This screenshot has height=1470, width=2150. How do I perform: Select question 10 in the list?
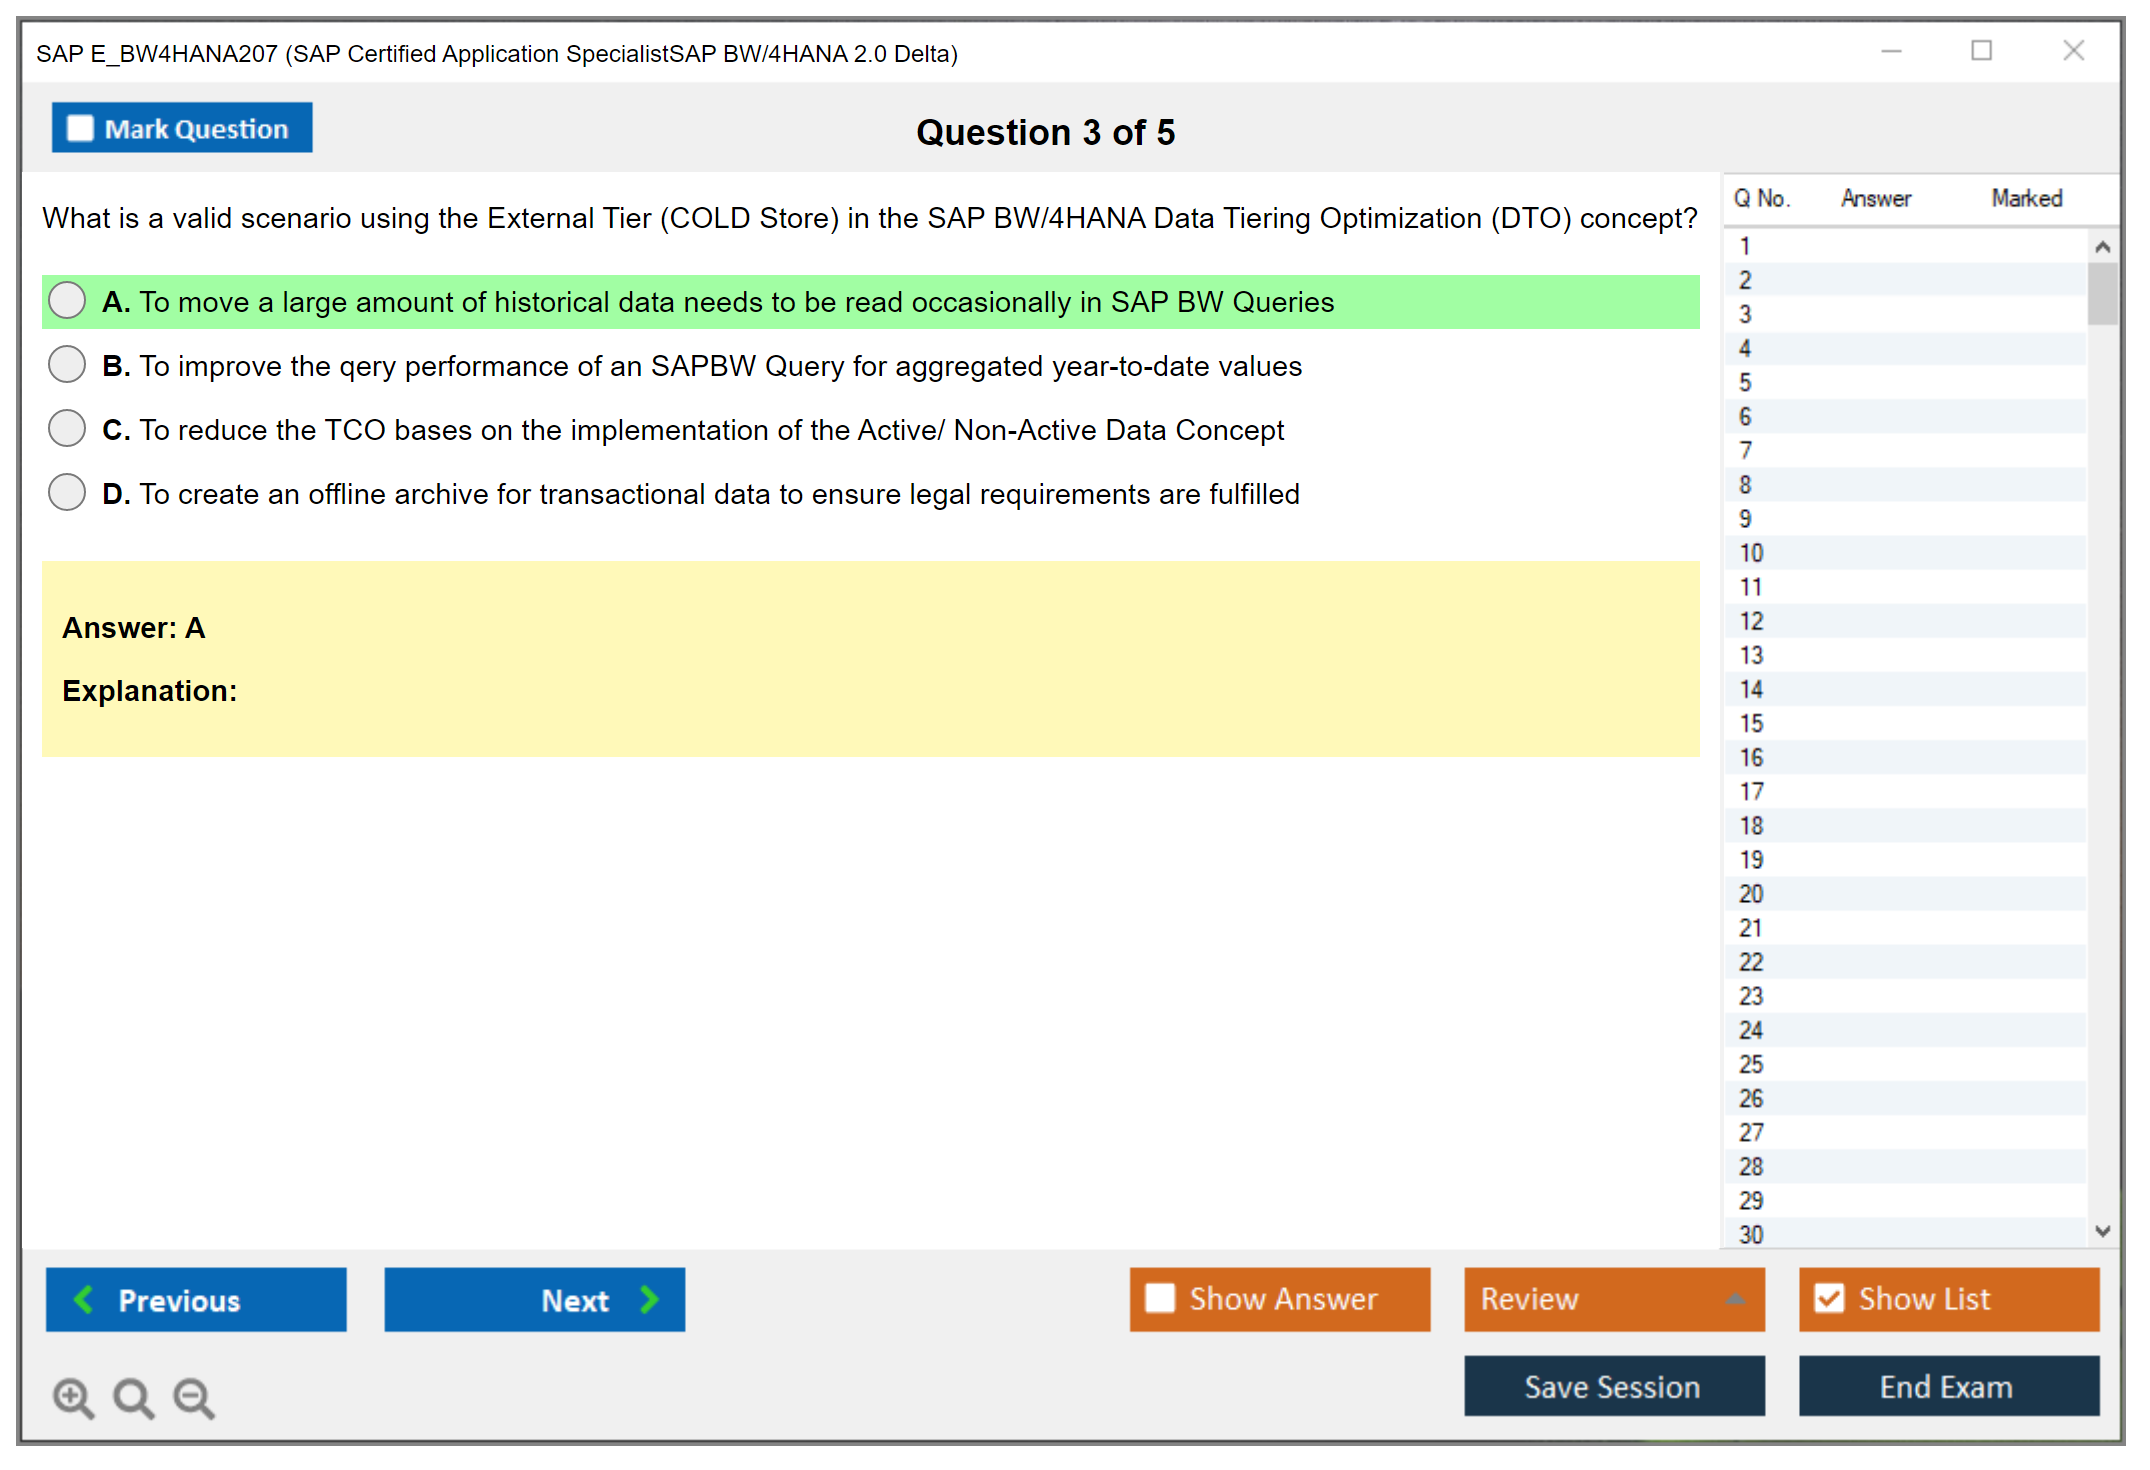point(1752,553)
